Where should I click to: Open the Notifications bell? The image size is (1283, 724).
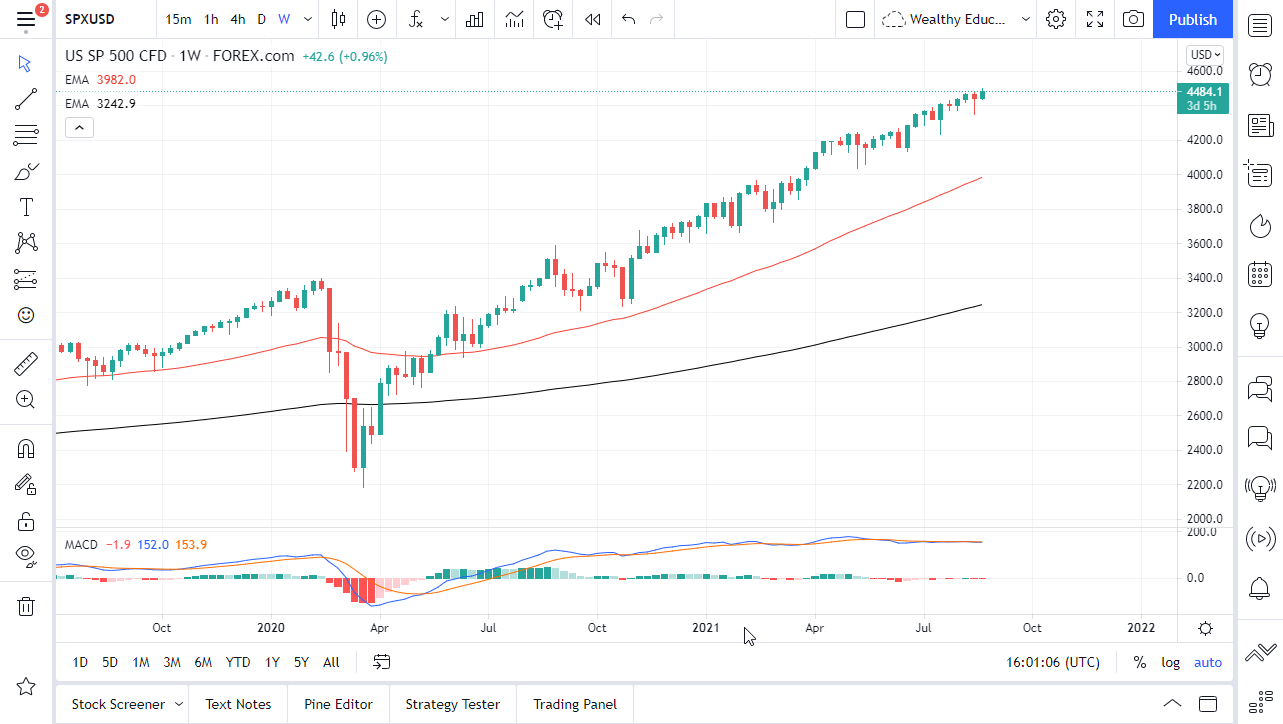click(1259, 589)
